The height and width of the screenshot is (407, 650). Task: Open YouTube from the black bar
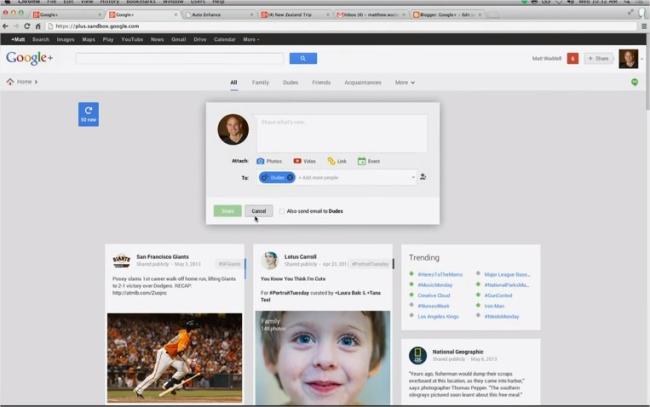pos(132,39)
